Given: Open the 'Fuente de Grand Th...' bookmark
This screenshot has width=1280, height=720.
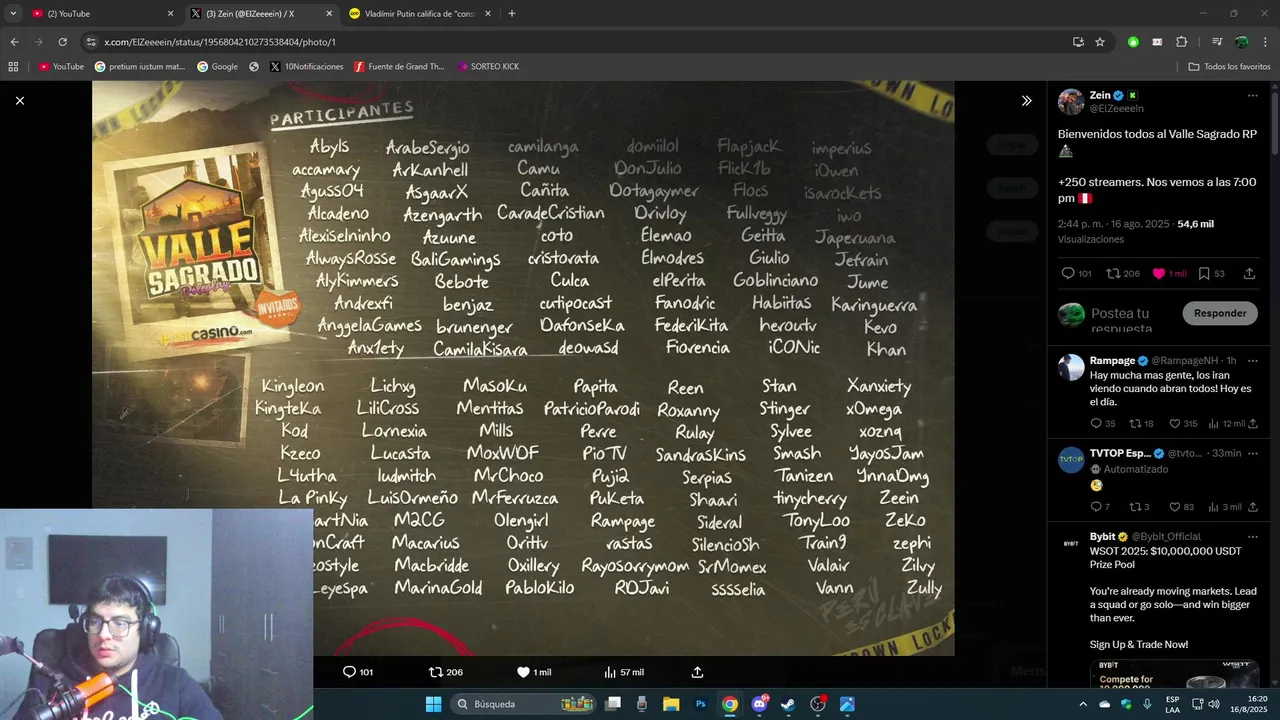Looking at the screenshot, I should [398, 67].
